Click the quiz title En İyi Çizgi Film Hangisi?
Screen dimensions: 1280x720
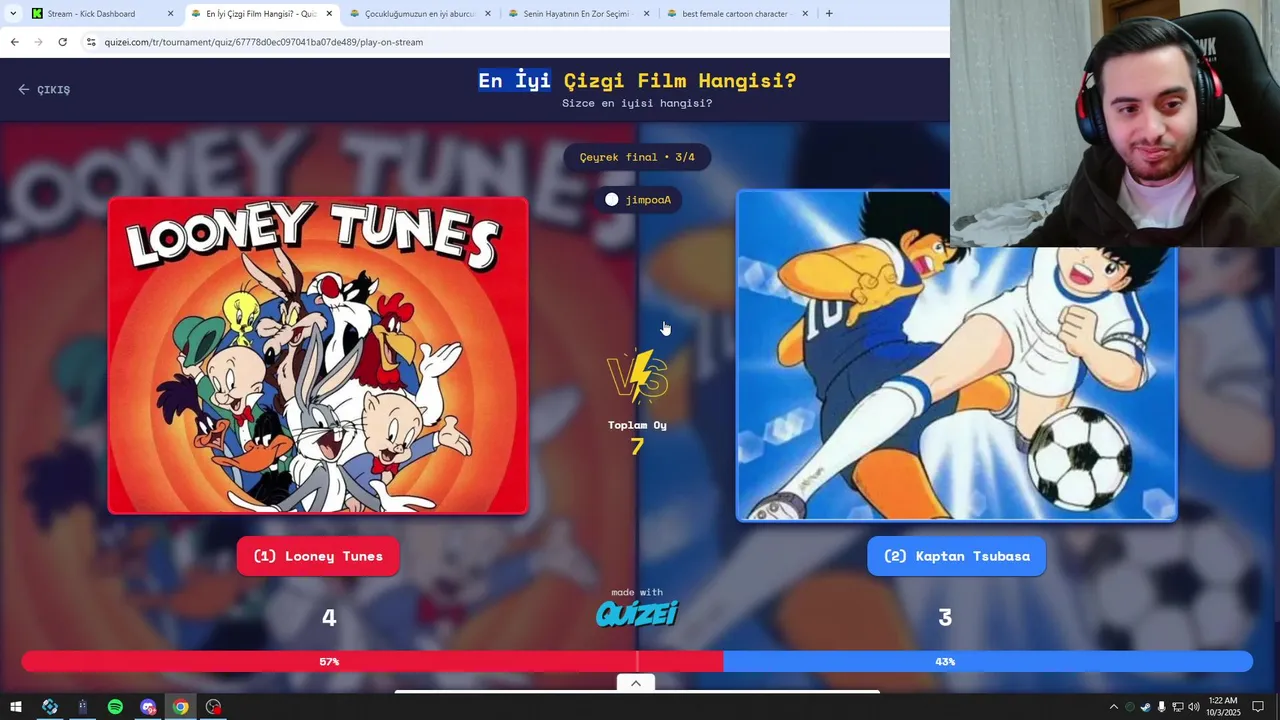point(637,81)
